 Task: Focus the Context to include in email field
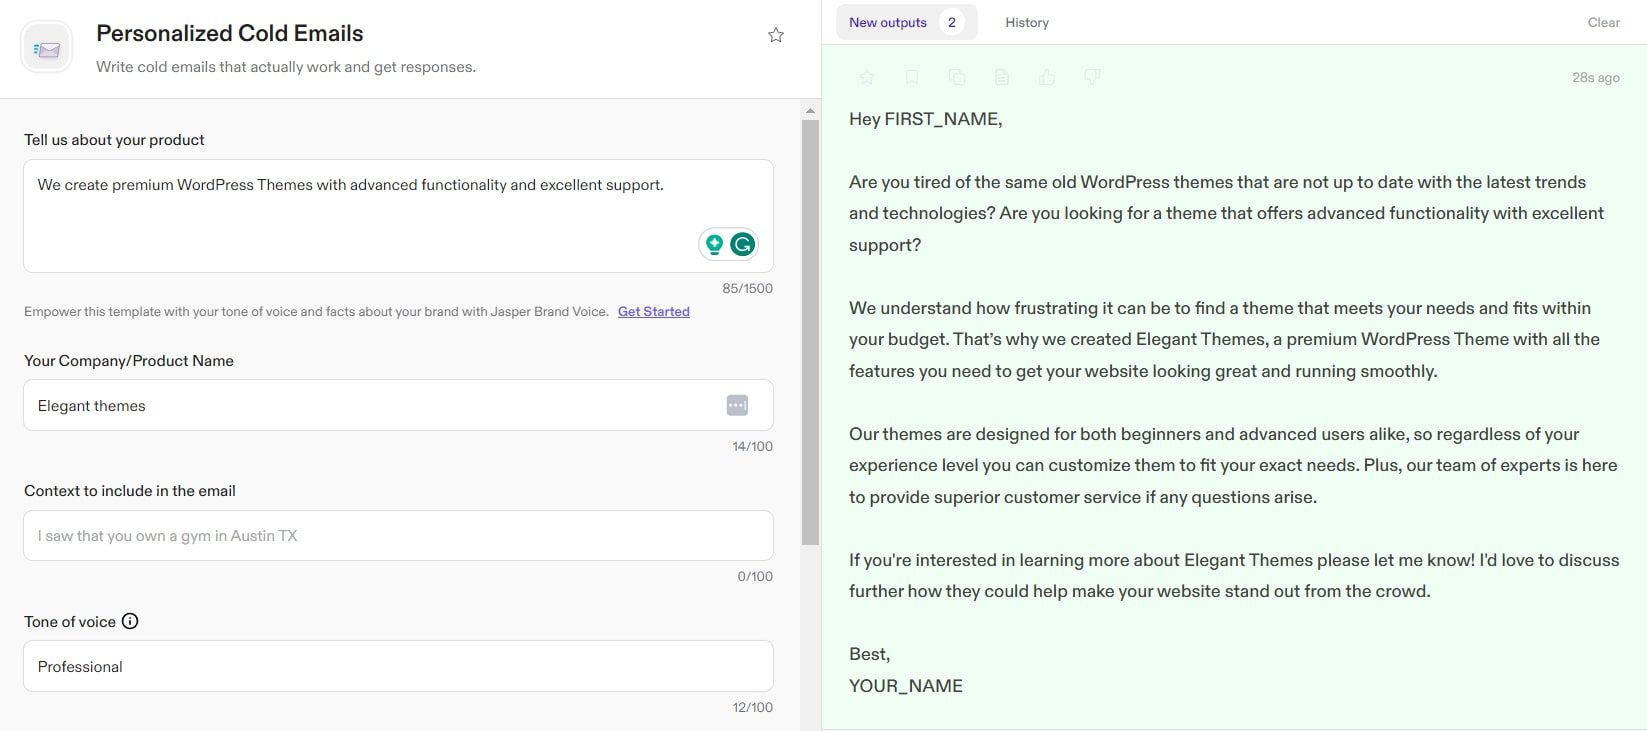point(398,536)
